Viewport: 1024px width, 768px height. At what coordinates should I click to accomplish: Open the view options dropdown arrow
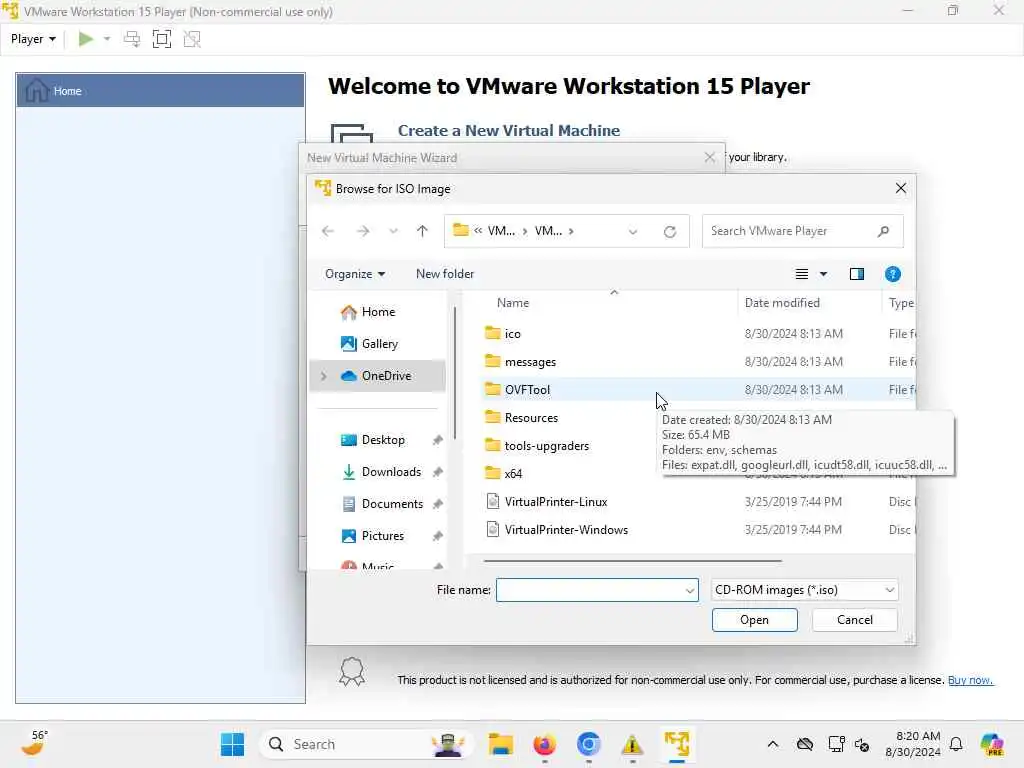coord(824,274)
